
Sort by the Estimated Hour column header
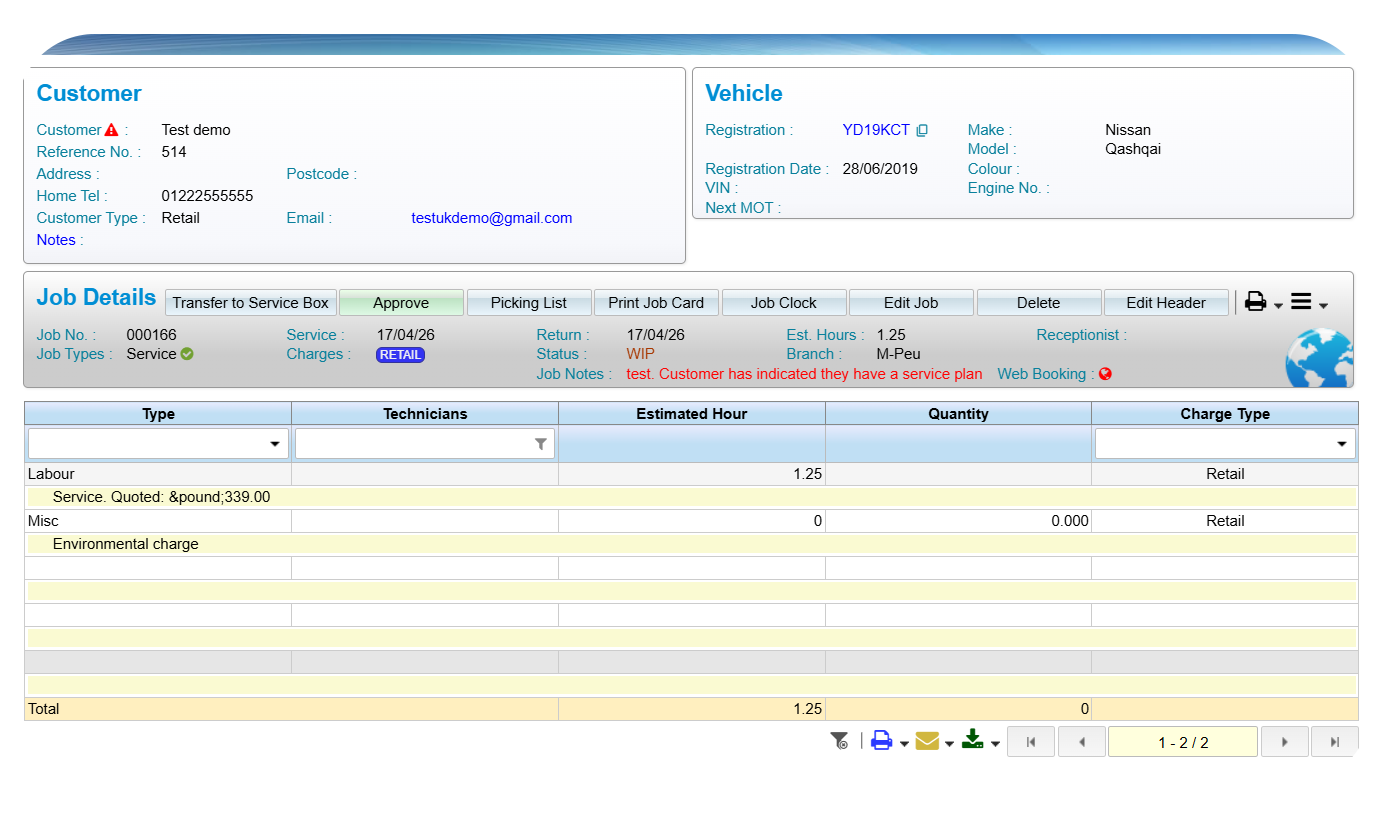pyautogui.click(x=691, y=414)
